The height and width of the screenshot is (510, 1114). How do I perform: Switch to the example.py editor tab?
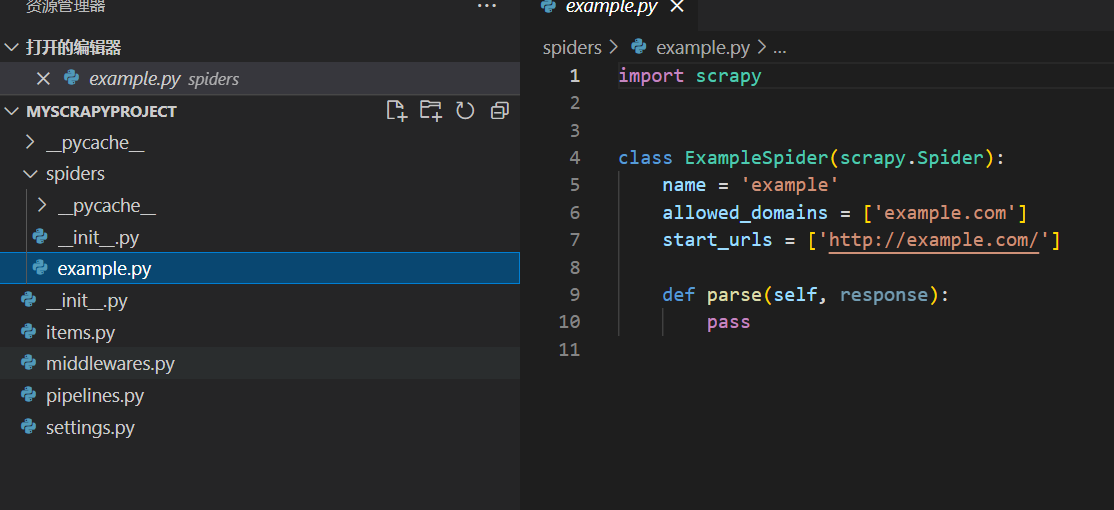[612, 7]
